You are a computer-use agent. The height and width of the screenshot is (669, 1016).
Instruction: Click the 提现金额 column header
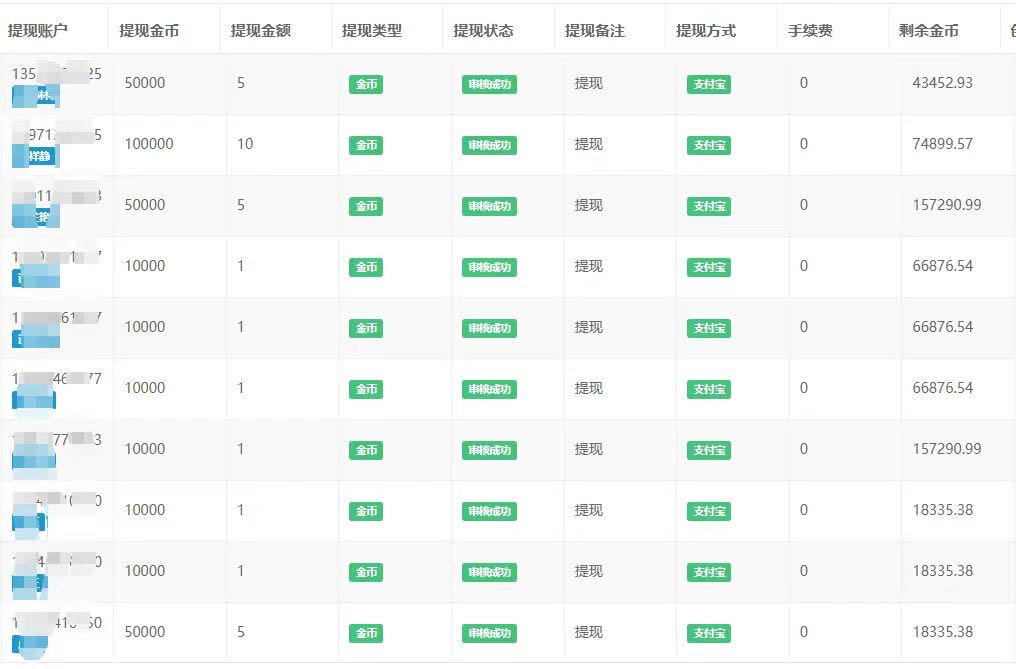point(260,30)
